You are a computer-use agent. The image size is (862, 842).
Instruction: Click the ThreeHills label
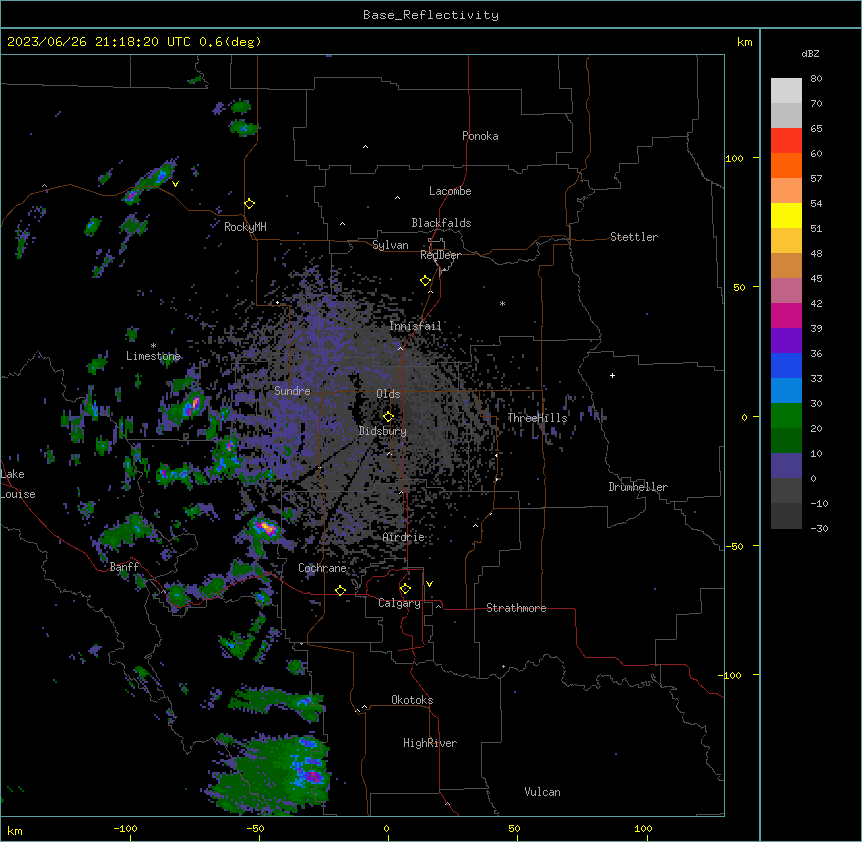tap(537, 418)
